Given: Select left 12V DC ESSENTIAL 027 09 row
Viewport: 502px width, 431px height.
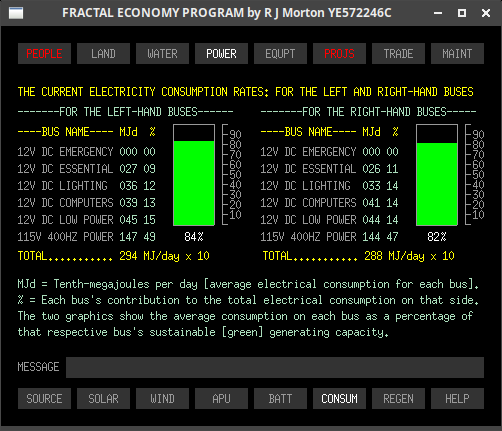Looking at the screenshot, I should 87,169.
